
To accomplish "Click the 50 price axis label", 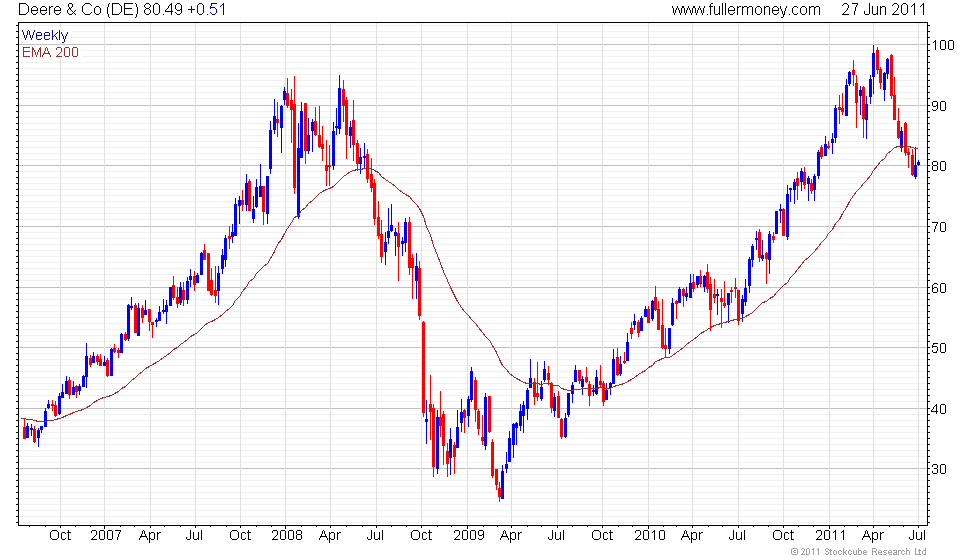I will (939, 348).
